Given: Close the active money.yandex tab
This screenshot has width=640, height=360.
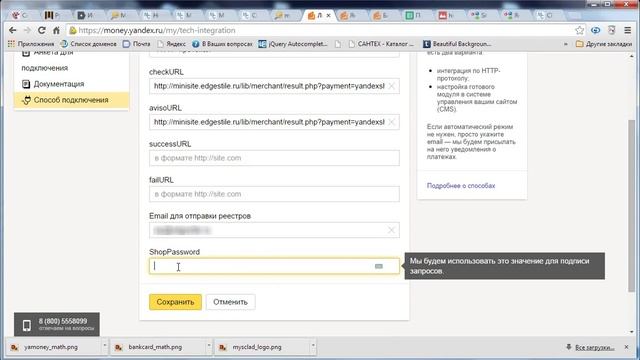Looking at the screenshot, I should click(328, 16).
